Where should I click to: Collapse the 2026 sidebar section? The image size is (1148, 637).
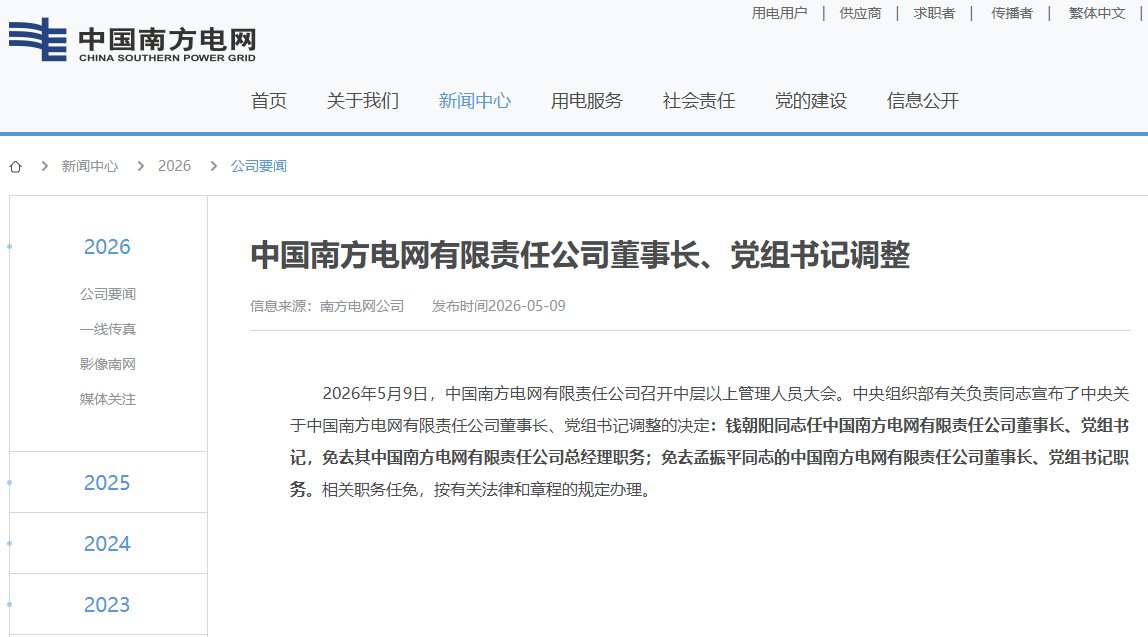coord(107,247)
